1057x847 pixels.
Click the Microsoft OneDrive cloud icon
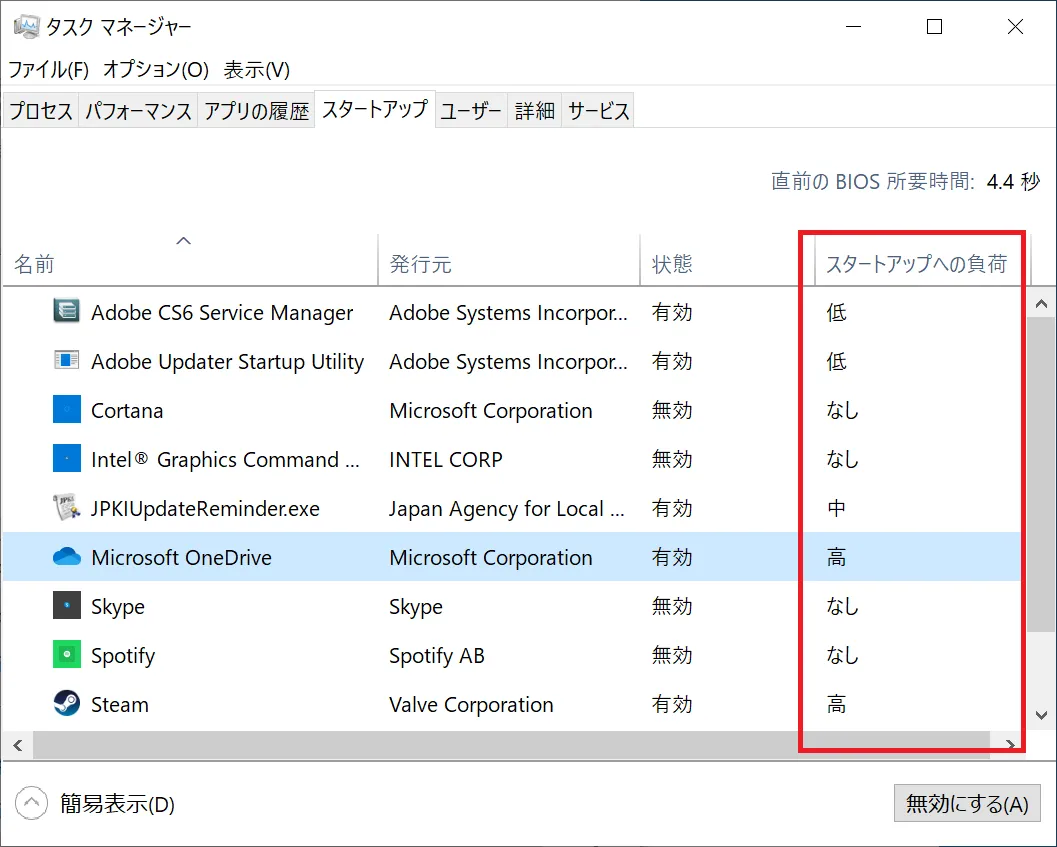[66, 556]
